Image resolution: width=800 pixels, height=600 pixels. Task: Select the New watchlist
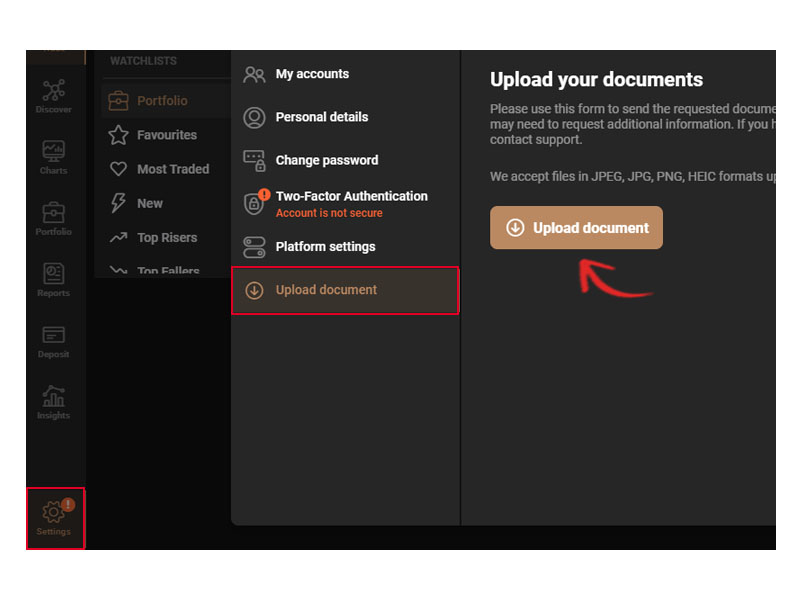point(167,203)
